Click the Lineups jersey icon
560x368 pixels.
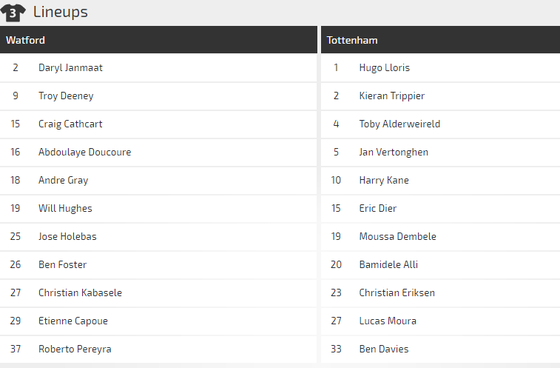pos(12,13)
